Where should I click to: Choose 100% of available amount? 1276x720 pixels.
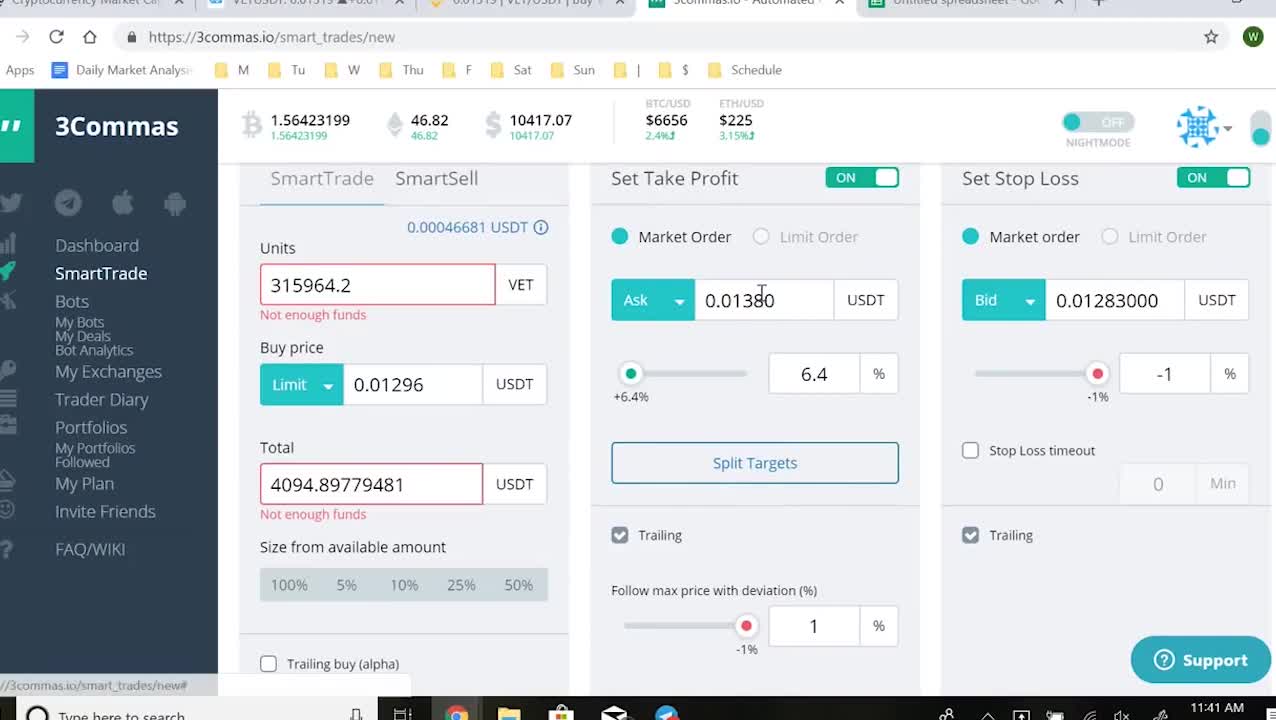pyautogui.click(x=289, y=585)
